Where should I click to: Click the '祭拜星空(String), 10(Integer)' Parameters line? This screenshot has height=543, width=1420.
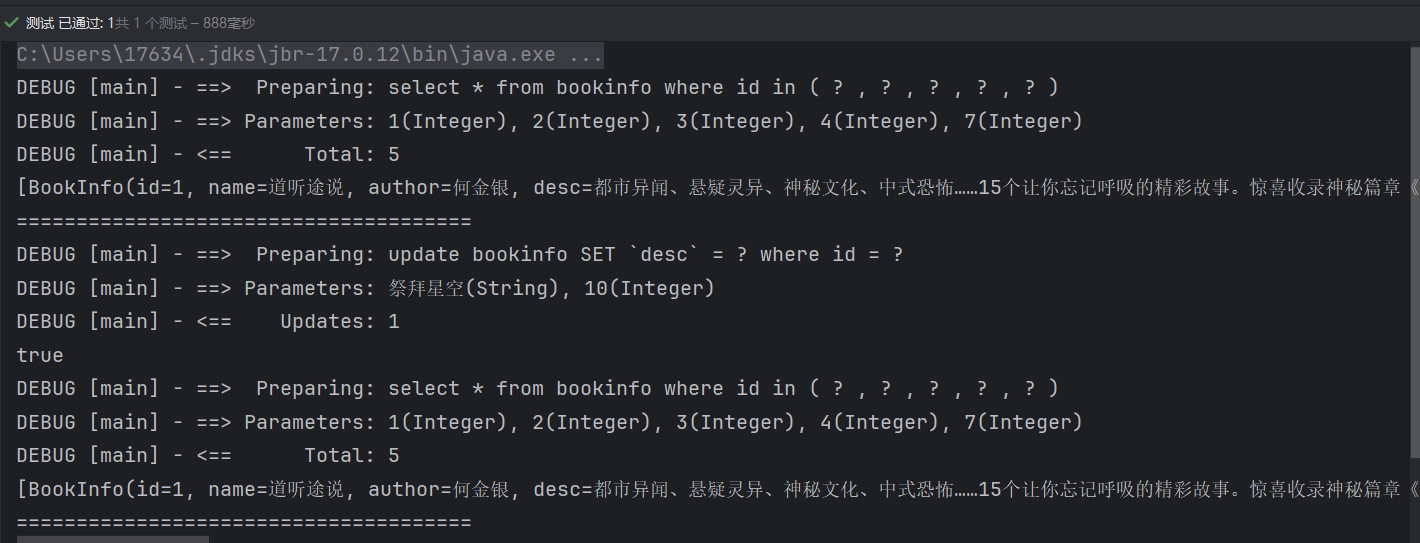366,289
